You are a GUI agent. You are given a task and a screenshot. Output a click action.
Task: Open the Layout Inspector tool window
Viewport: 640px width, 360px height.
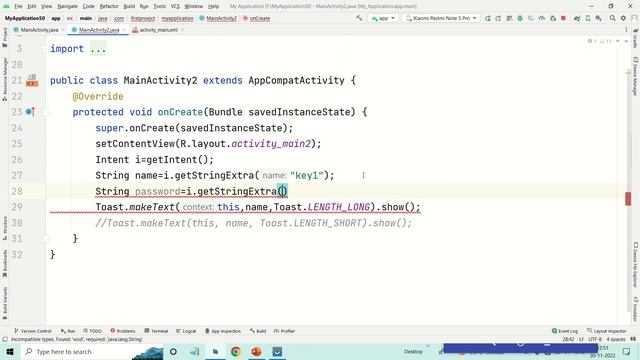607,331
